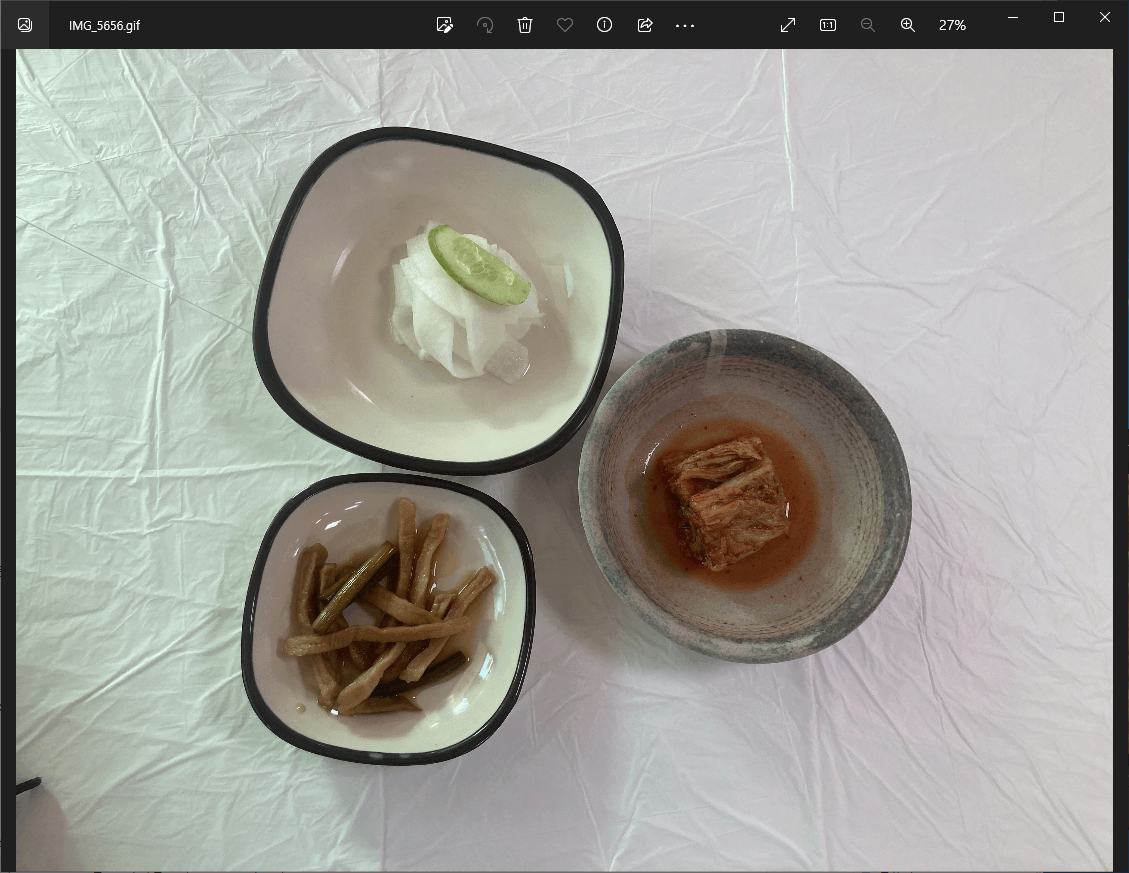The image size is (1129, 873).
Task: Minimize the Photos window
Action: pyautogui.click(x=1013, y=17)
